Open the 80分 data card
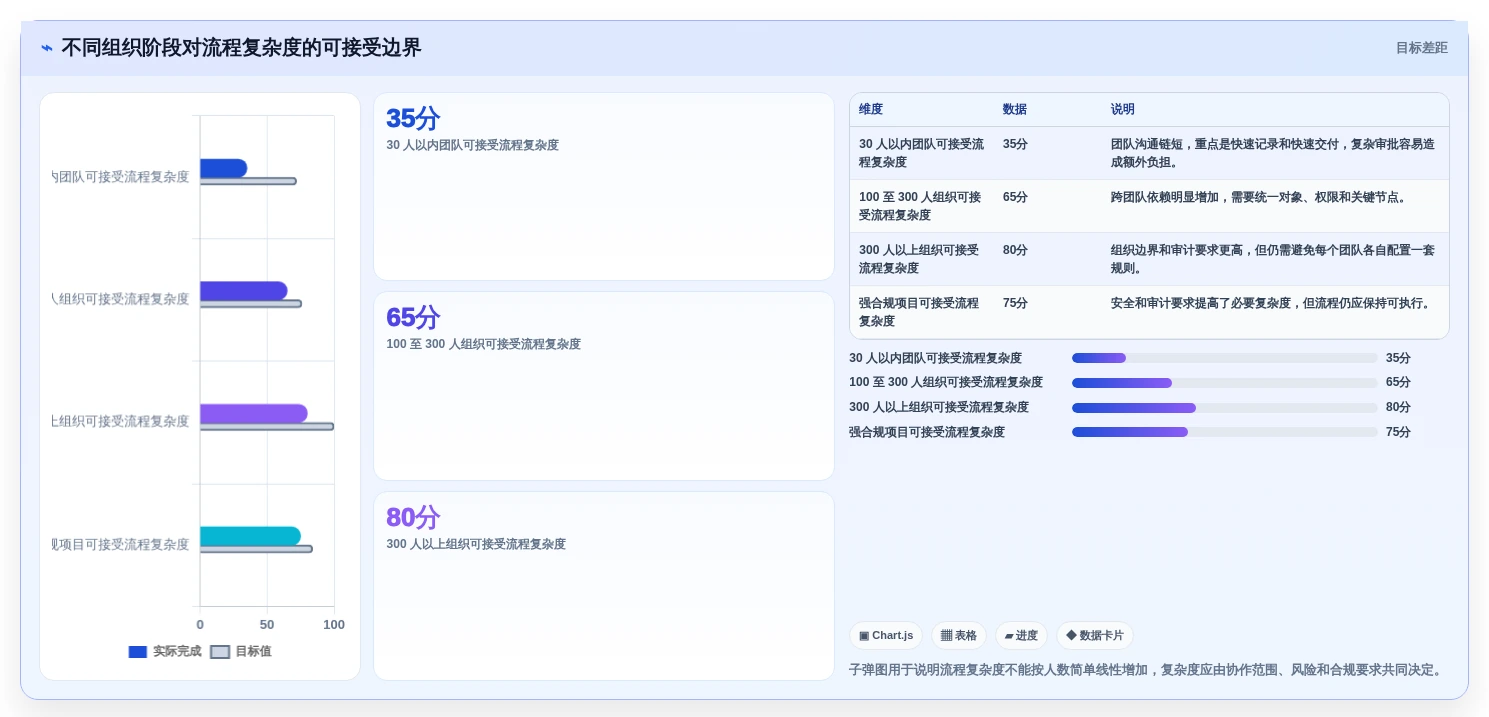Screen dimensions: 1489x717 click(604, 586)
